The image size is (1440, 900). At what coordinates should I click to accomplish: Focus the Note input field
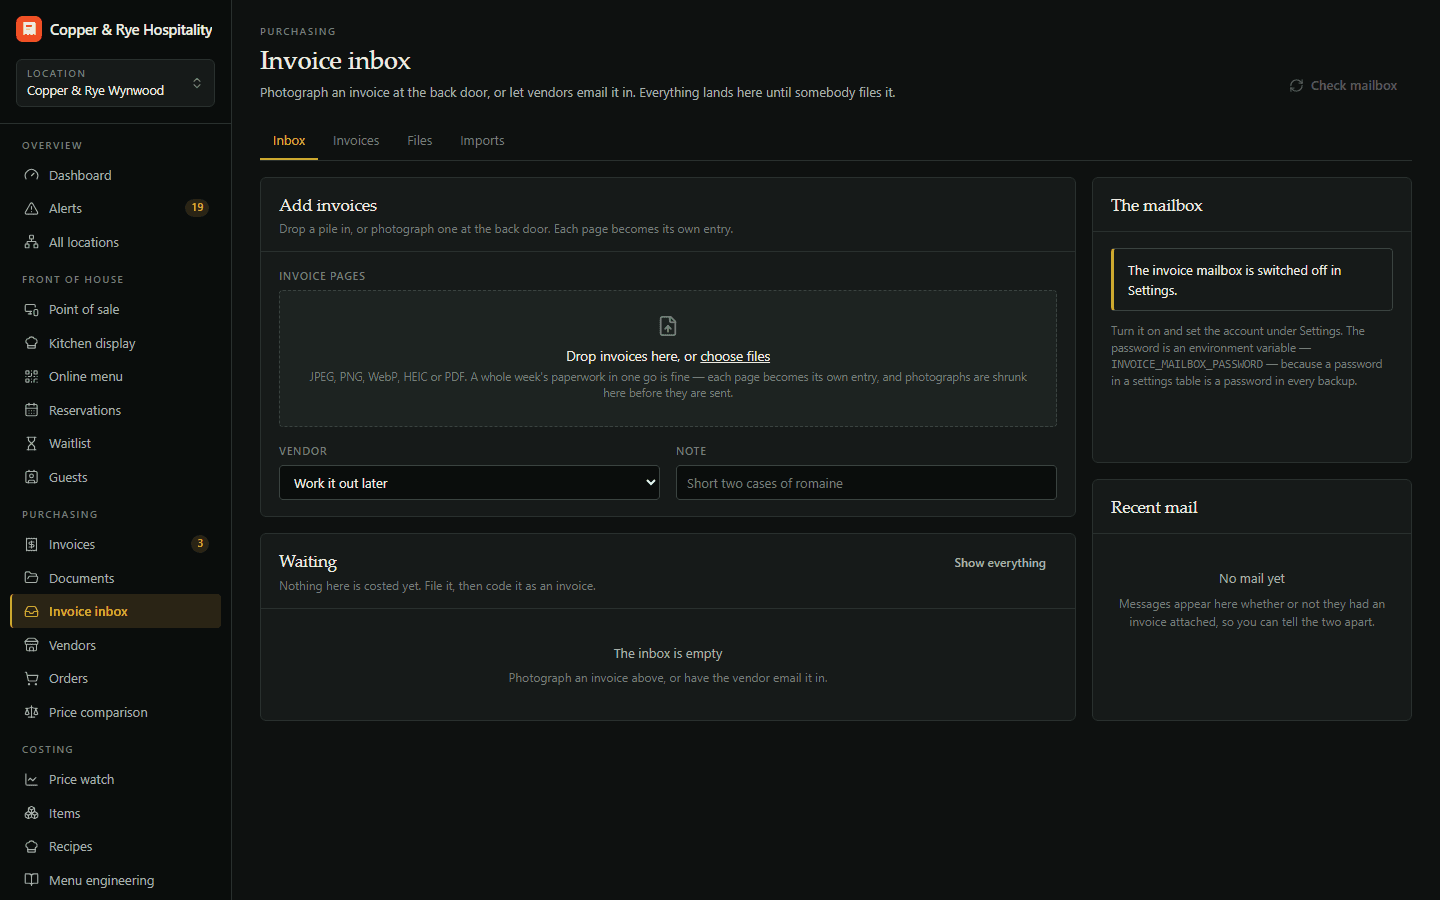[866, 483]
